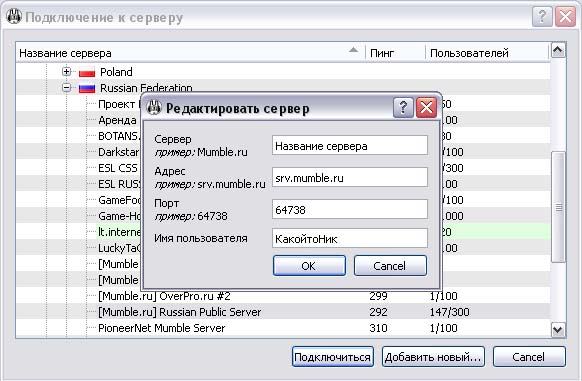Viewport: 582px width, 381px height.
Task: Click the Russian Federation flag icon
Action: 87,88
